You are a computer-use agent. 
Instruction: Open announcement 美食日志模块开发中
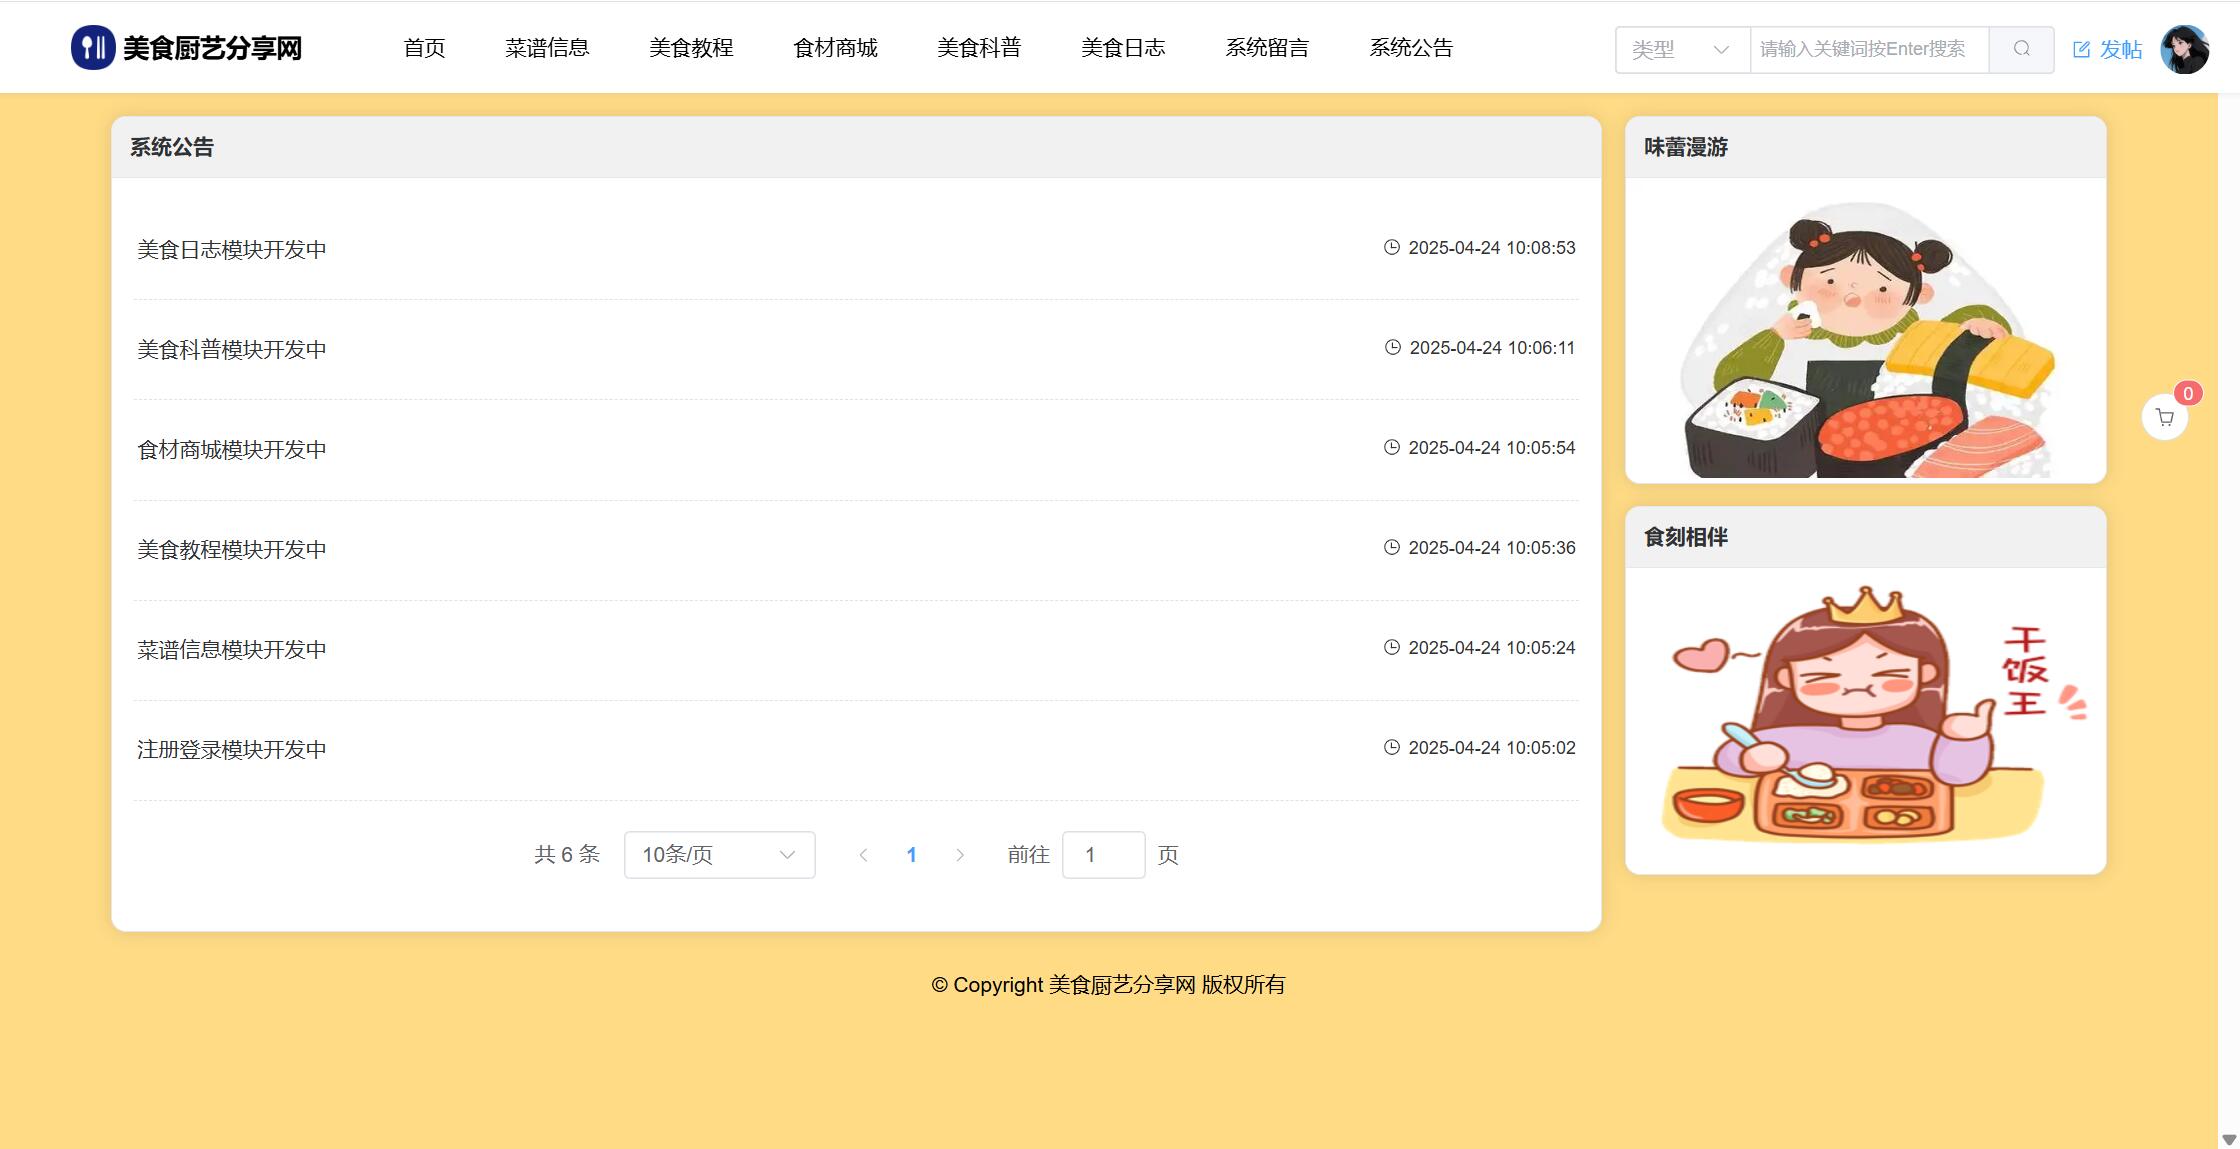pyautogui.click(x=232, y=249)
